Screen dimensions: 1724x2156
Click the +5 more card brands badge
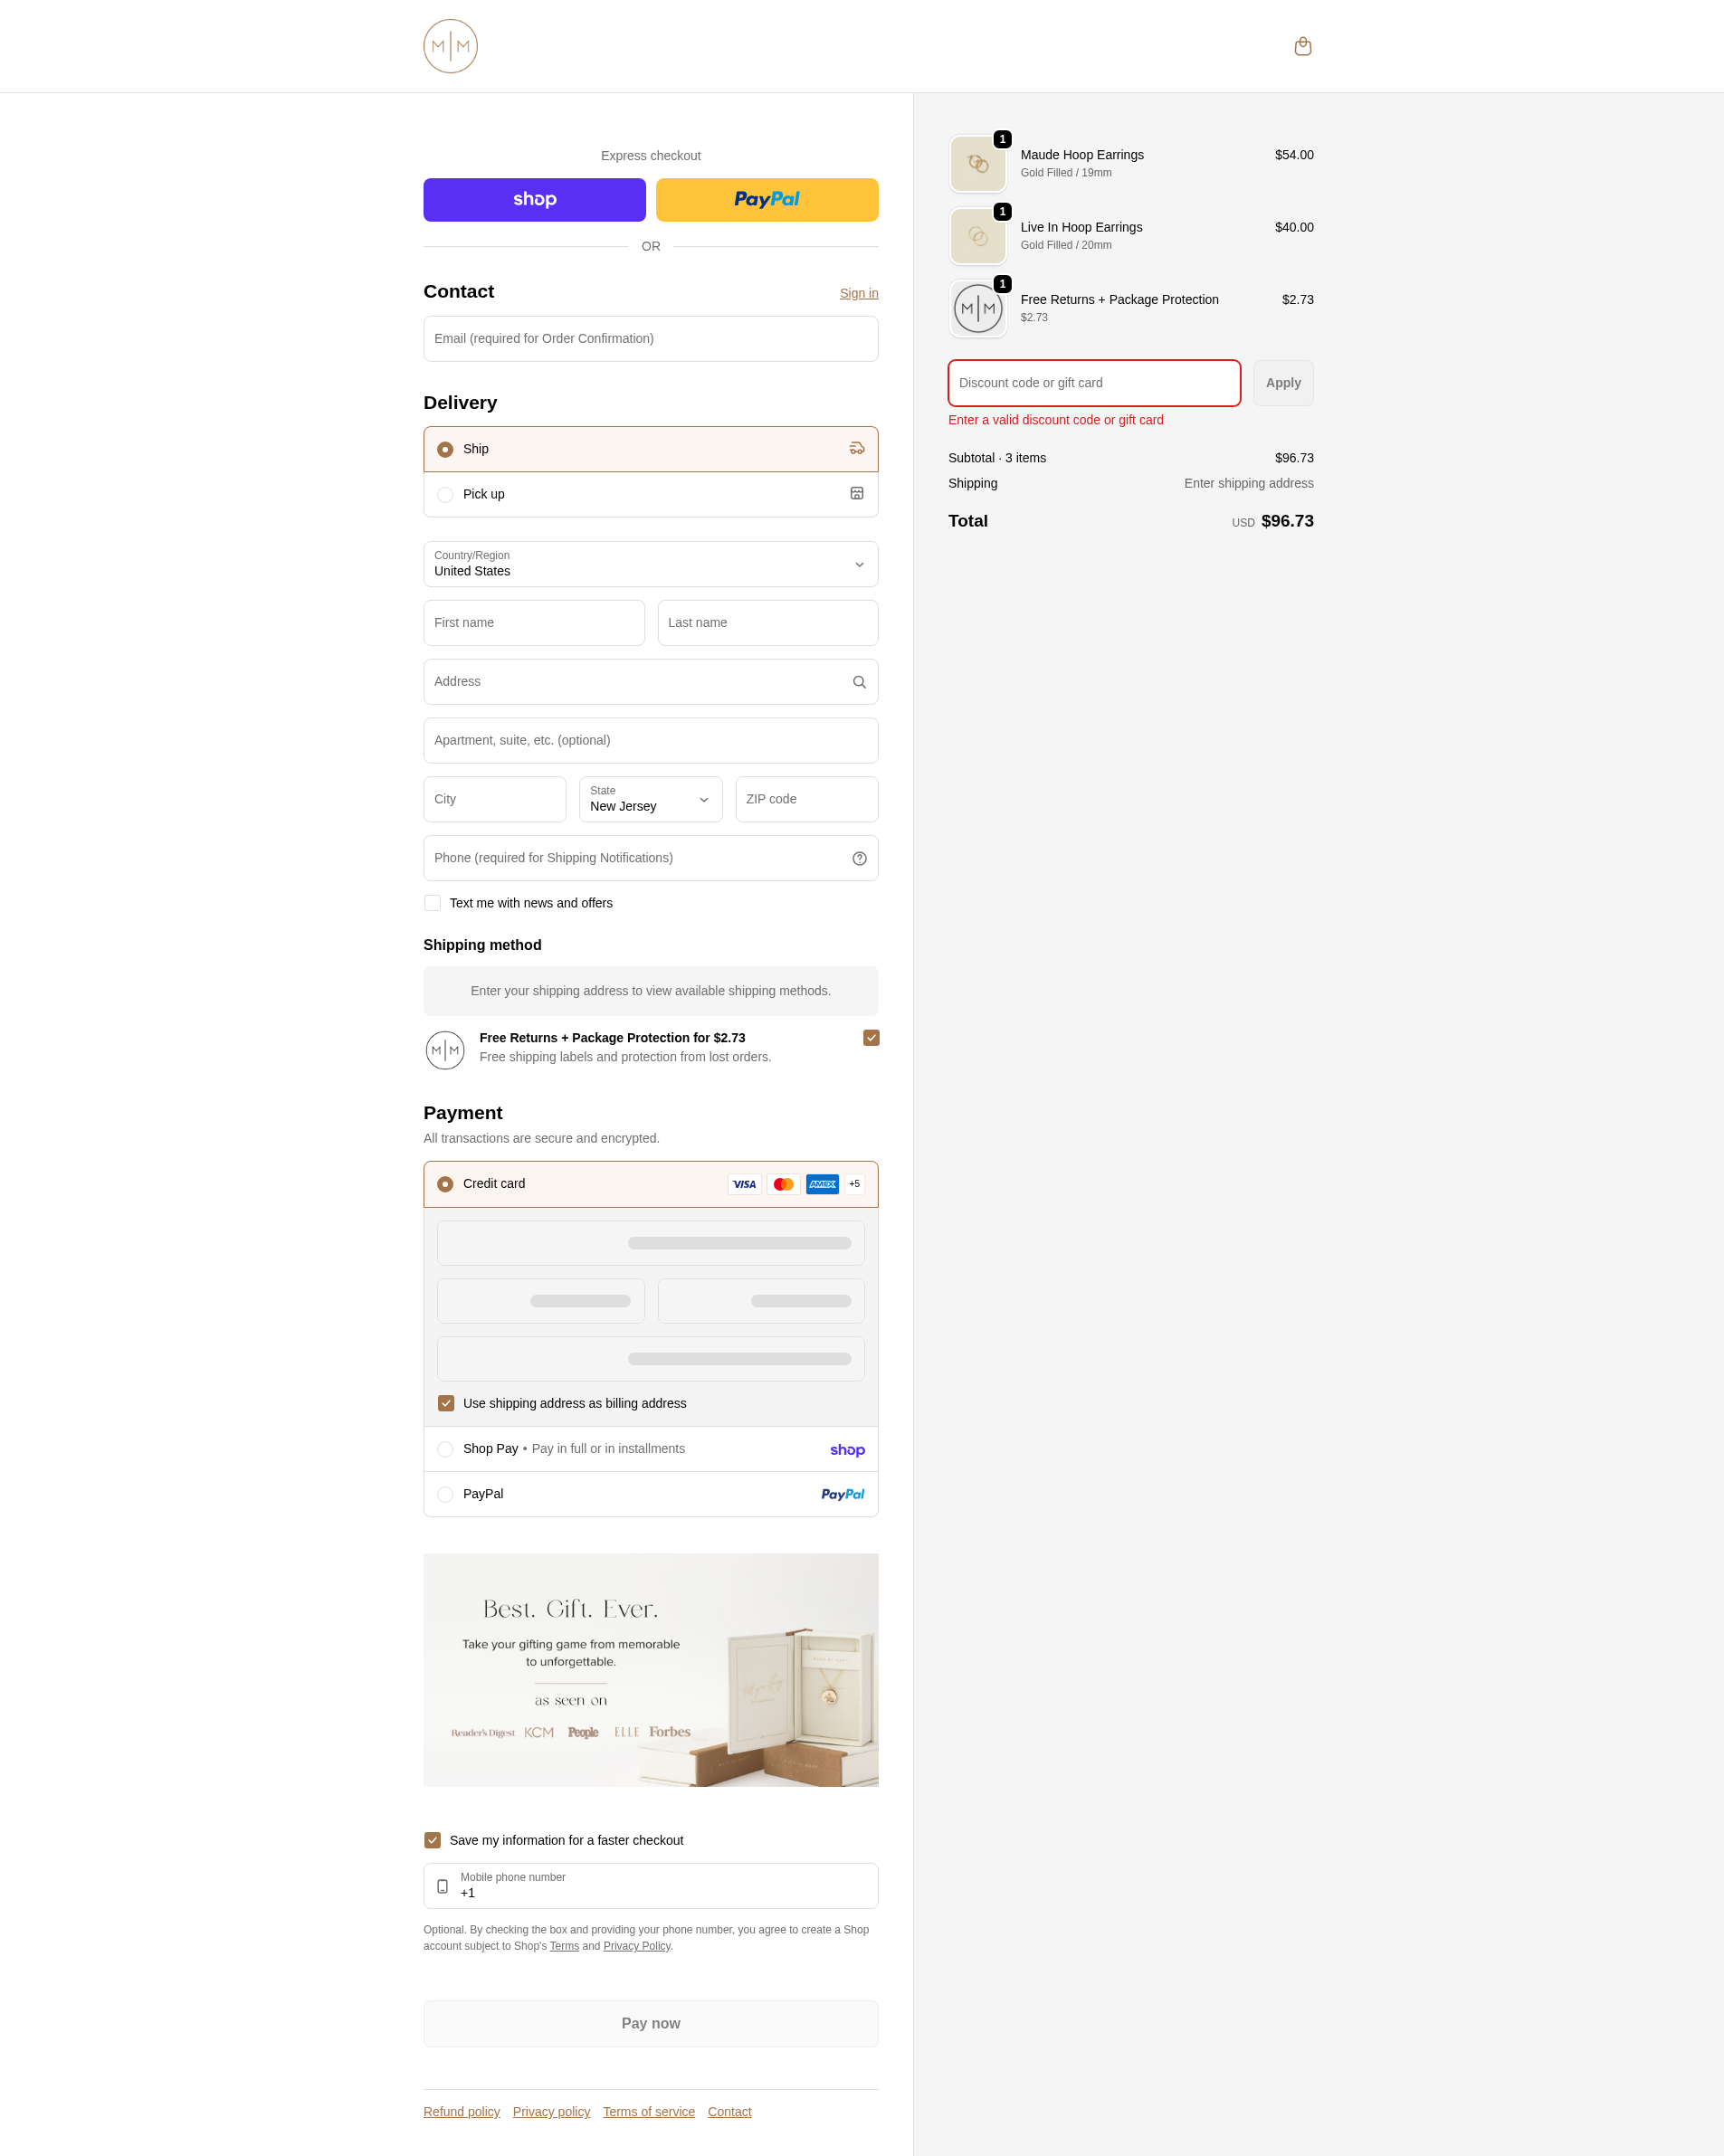854,1184
